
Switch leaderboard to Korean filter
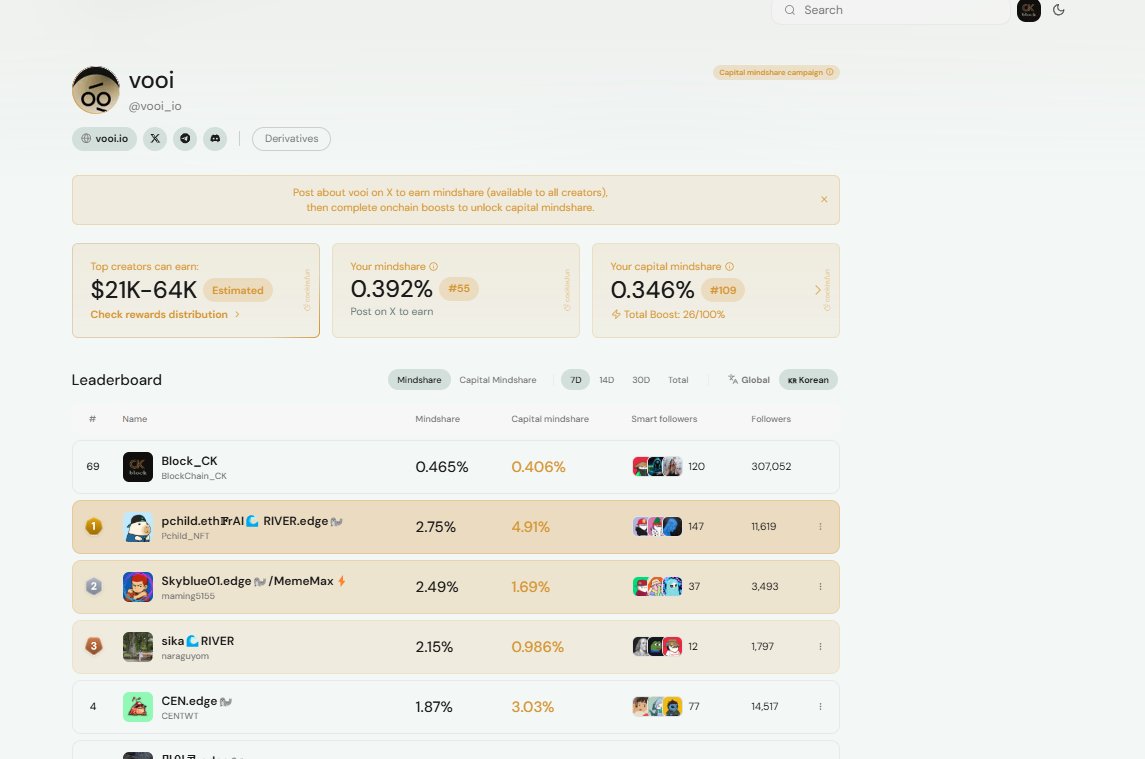pos(808,380)
